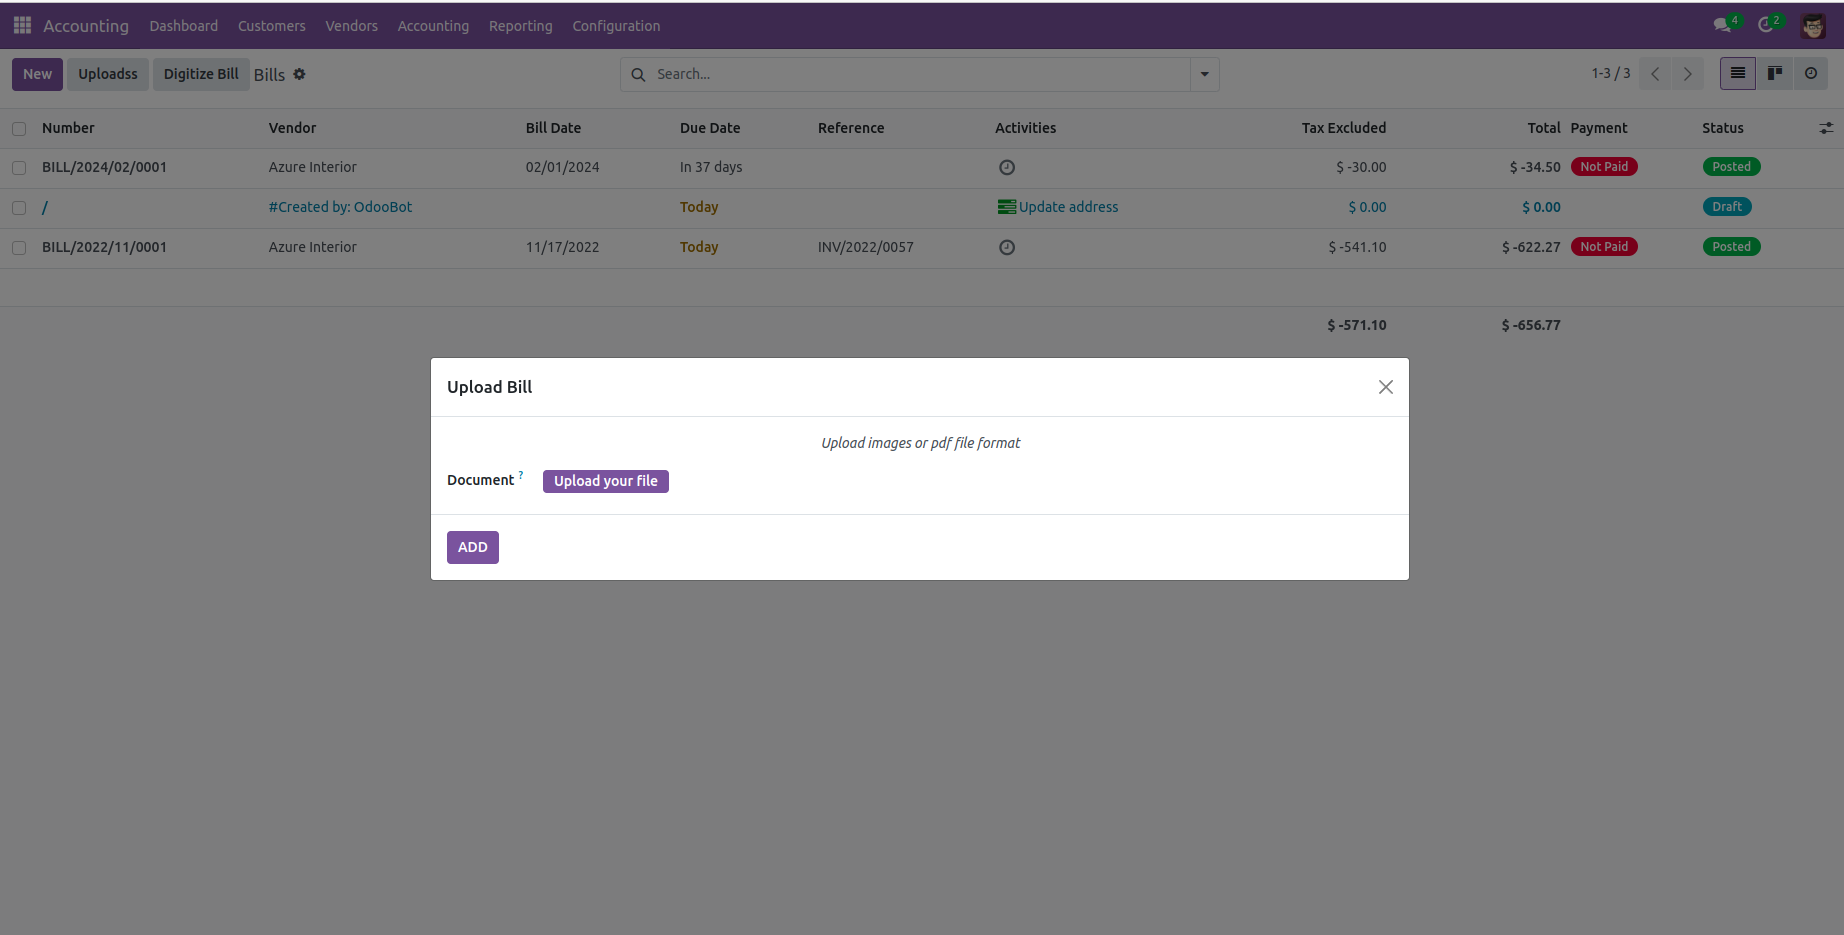Open the Configuration menu
This screenshot has width=1844, height=935.
pos(616,26)
